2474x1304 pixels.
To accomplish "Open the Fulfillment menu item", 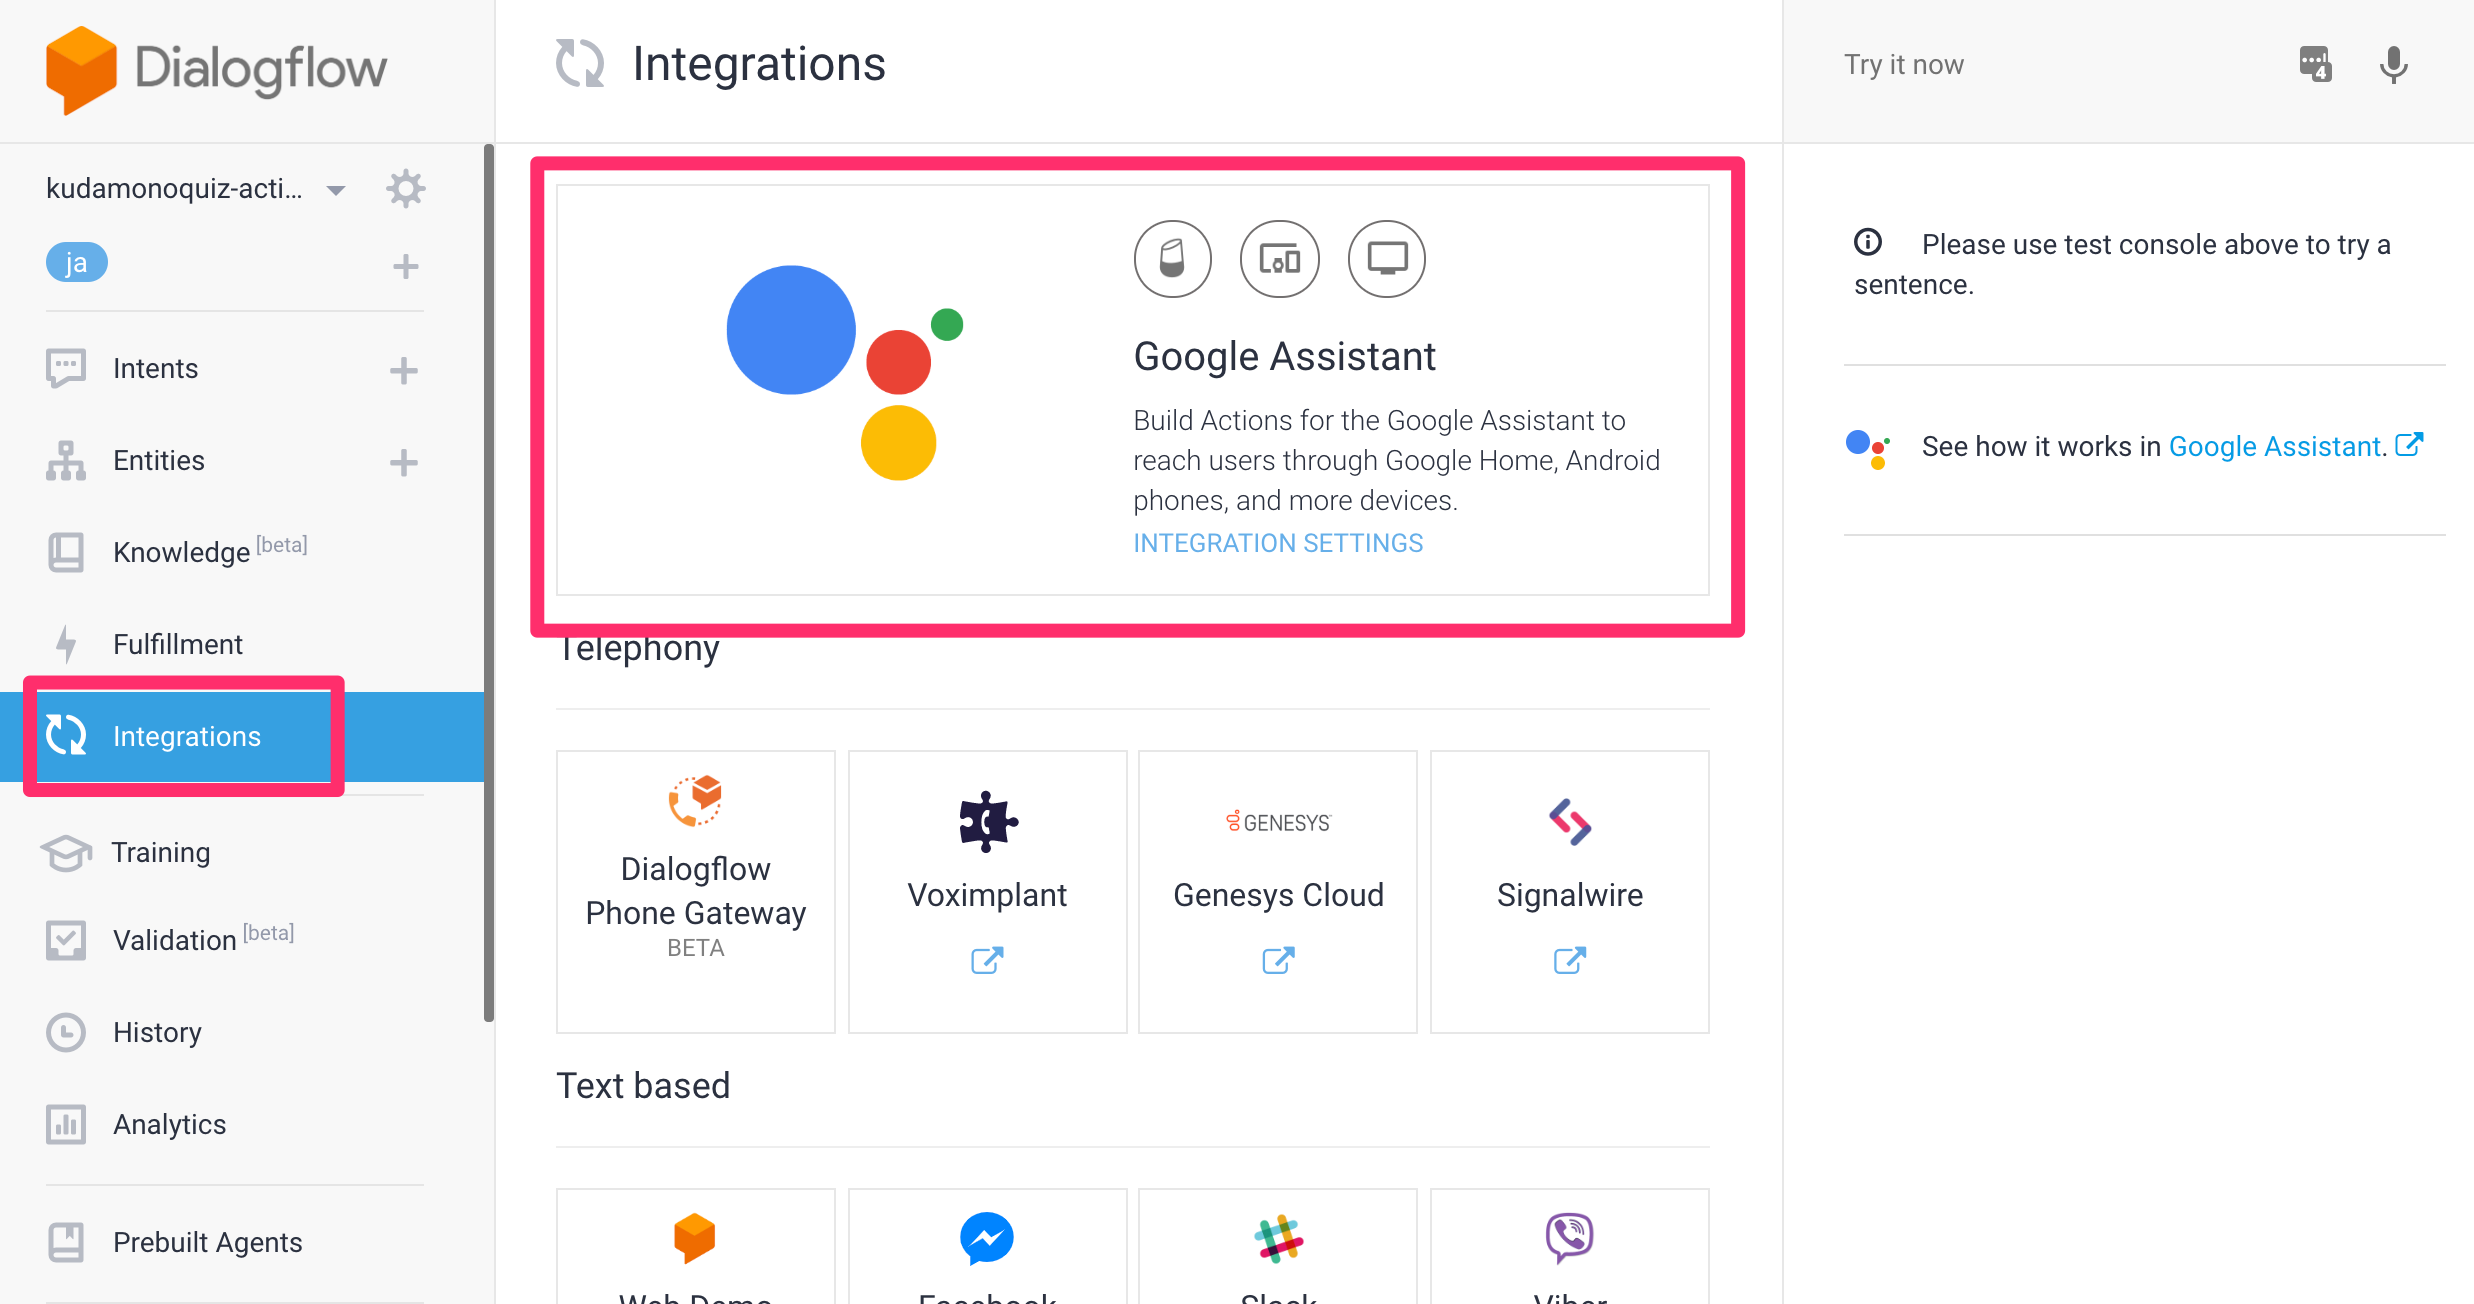I will tap(177, 644).
